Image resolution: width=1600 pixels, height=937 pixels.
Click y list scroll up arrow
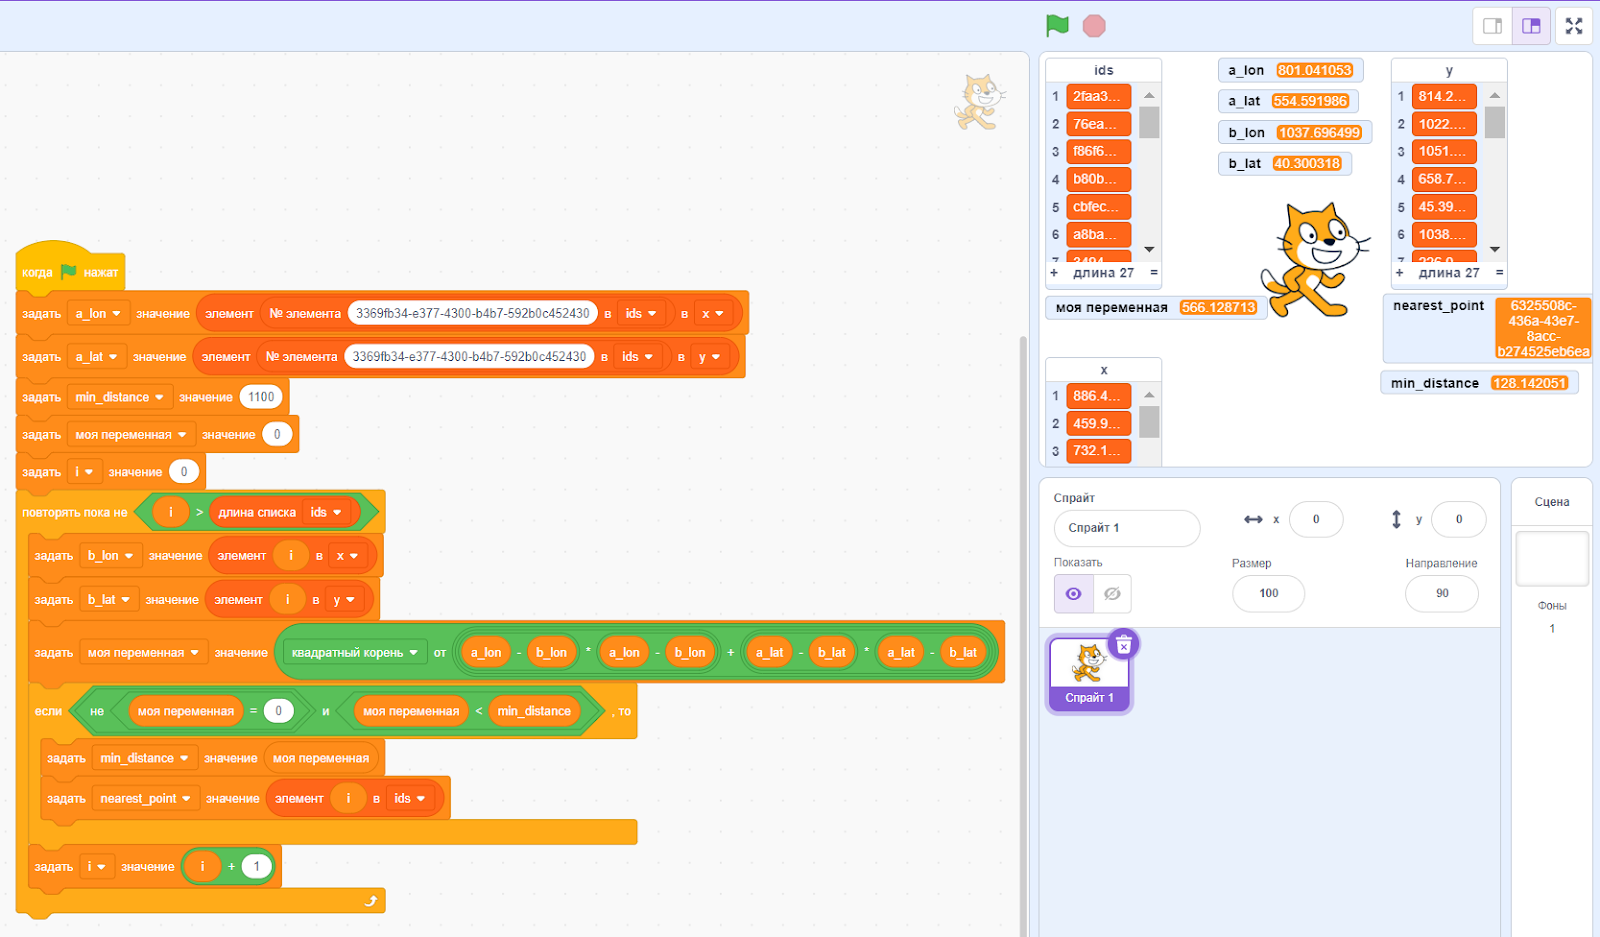(1495, 95)
